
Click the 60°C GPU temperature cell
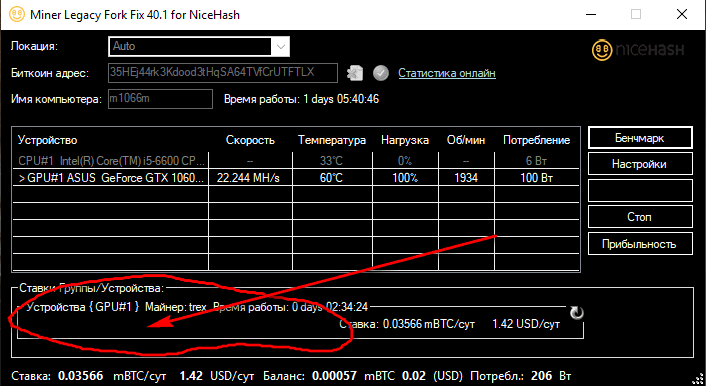pos(331,178)
